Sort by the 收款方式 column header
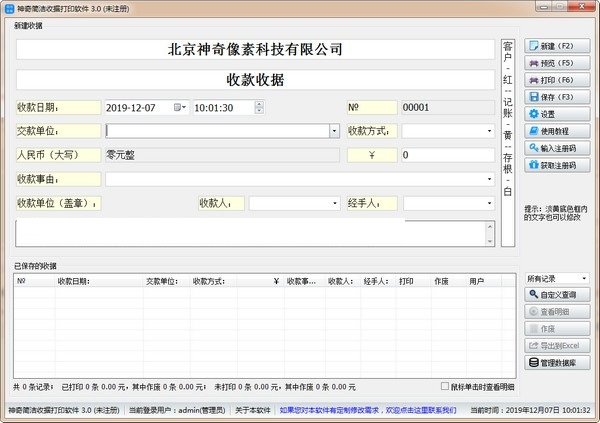 213,281
